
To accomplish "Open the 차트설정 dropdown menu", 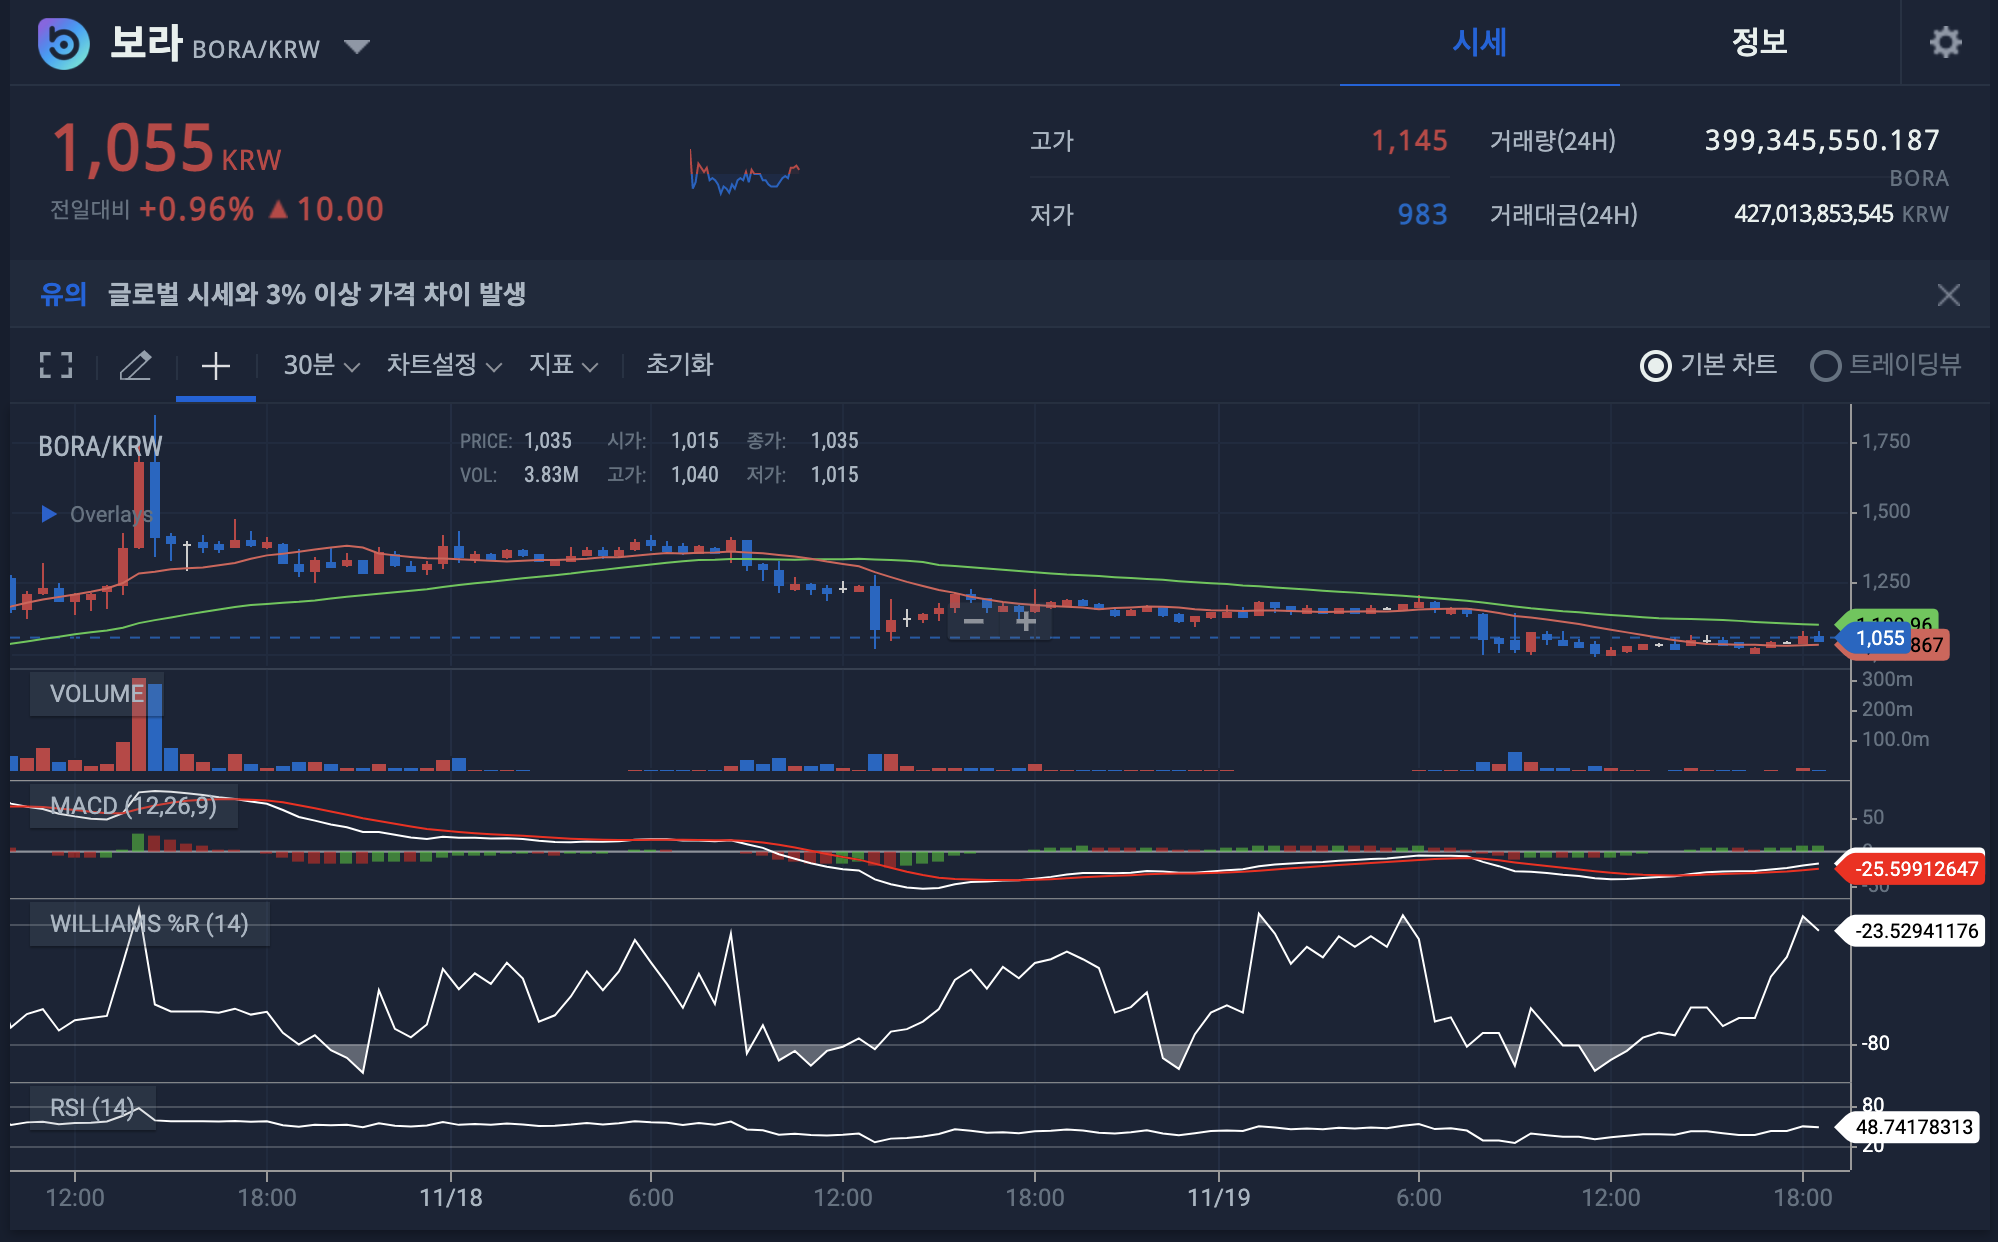I will pyautogui.click(x=443, y=365).
